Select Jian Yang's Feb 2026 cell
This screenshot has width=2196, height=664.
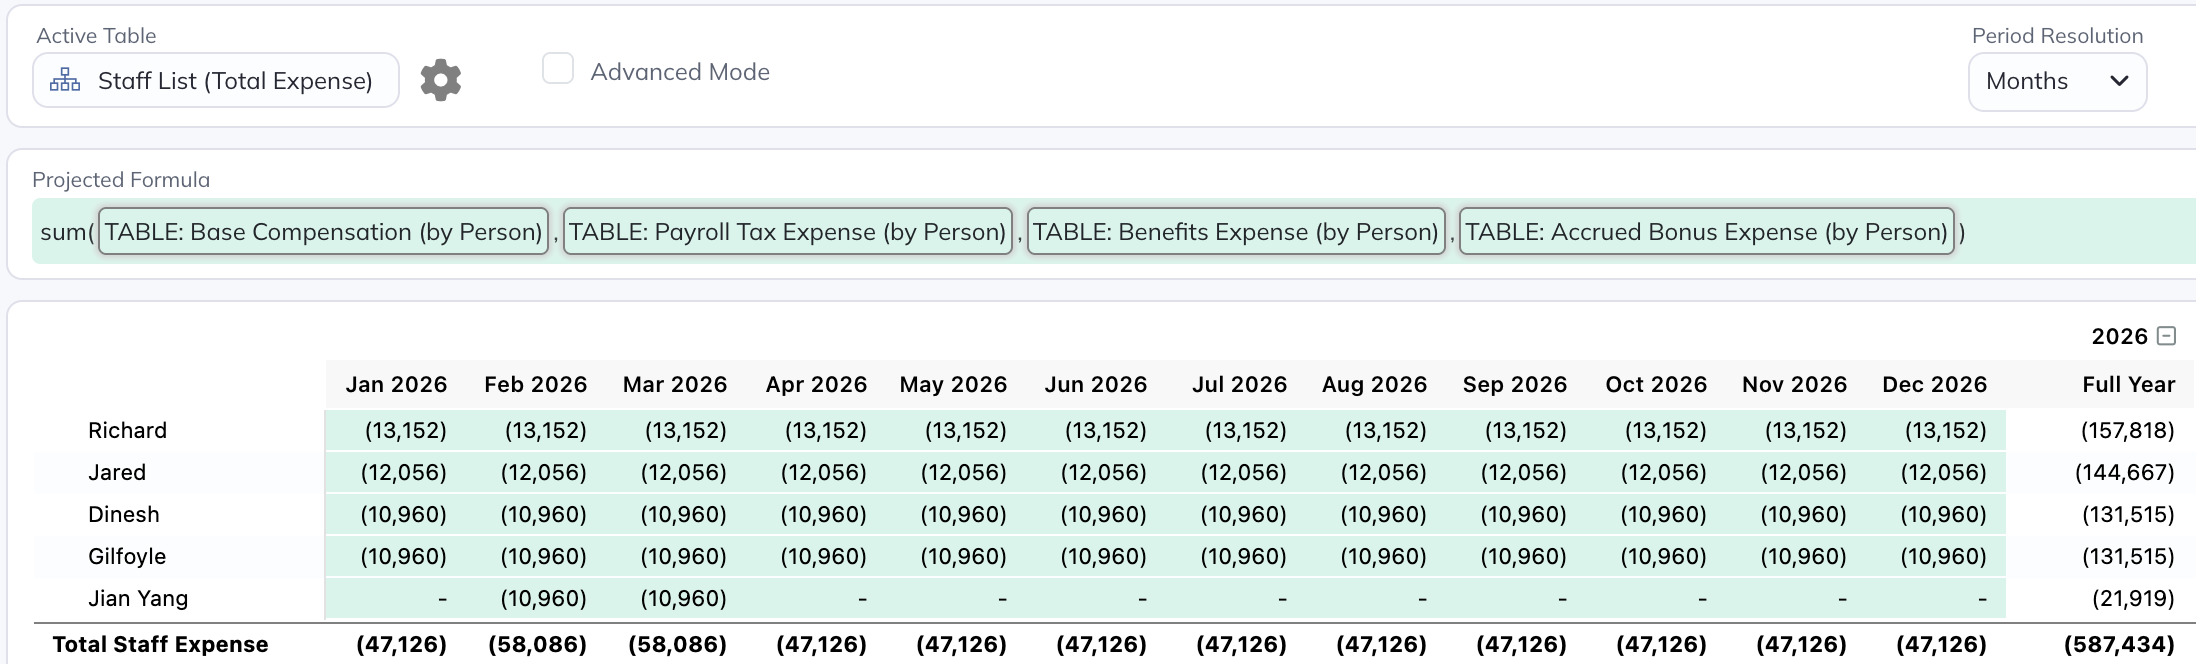pyautogui.click(x=543, y=599)
